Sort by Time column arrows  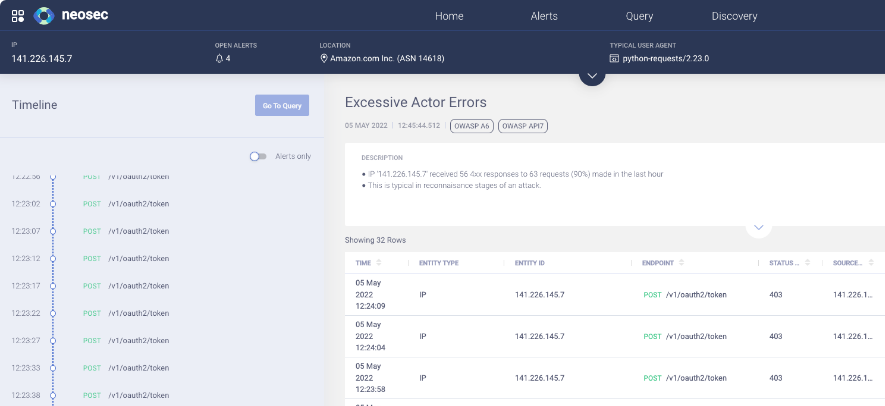click(x=379, y=263)
